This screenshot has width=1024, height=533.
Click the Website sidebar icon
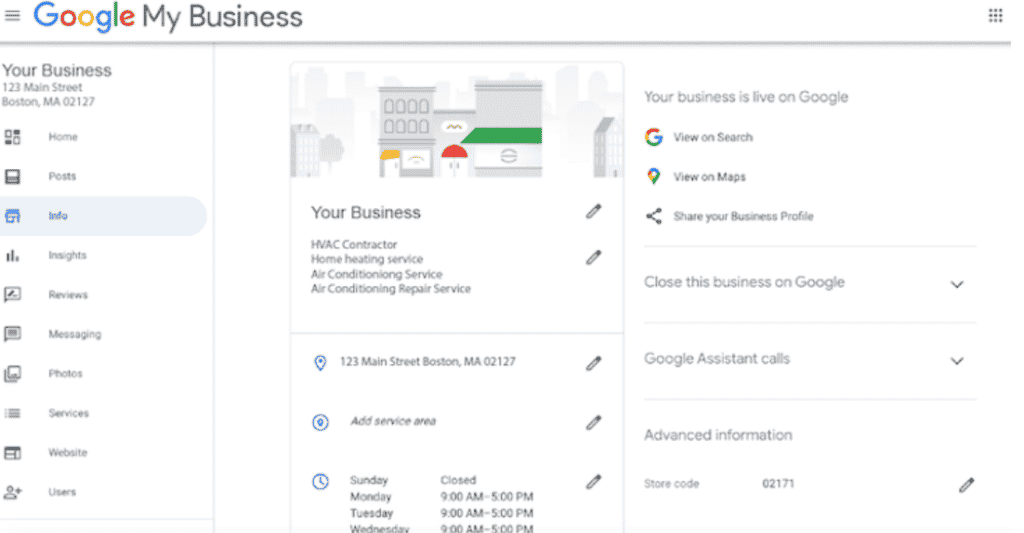(x=12, y=453)
